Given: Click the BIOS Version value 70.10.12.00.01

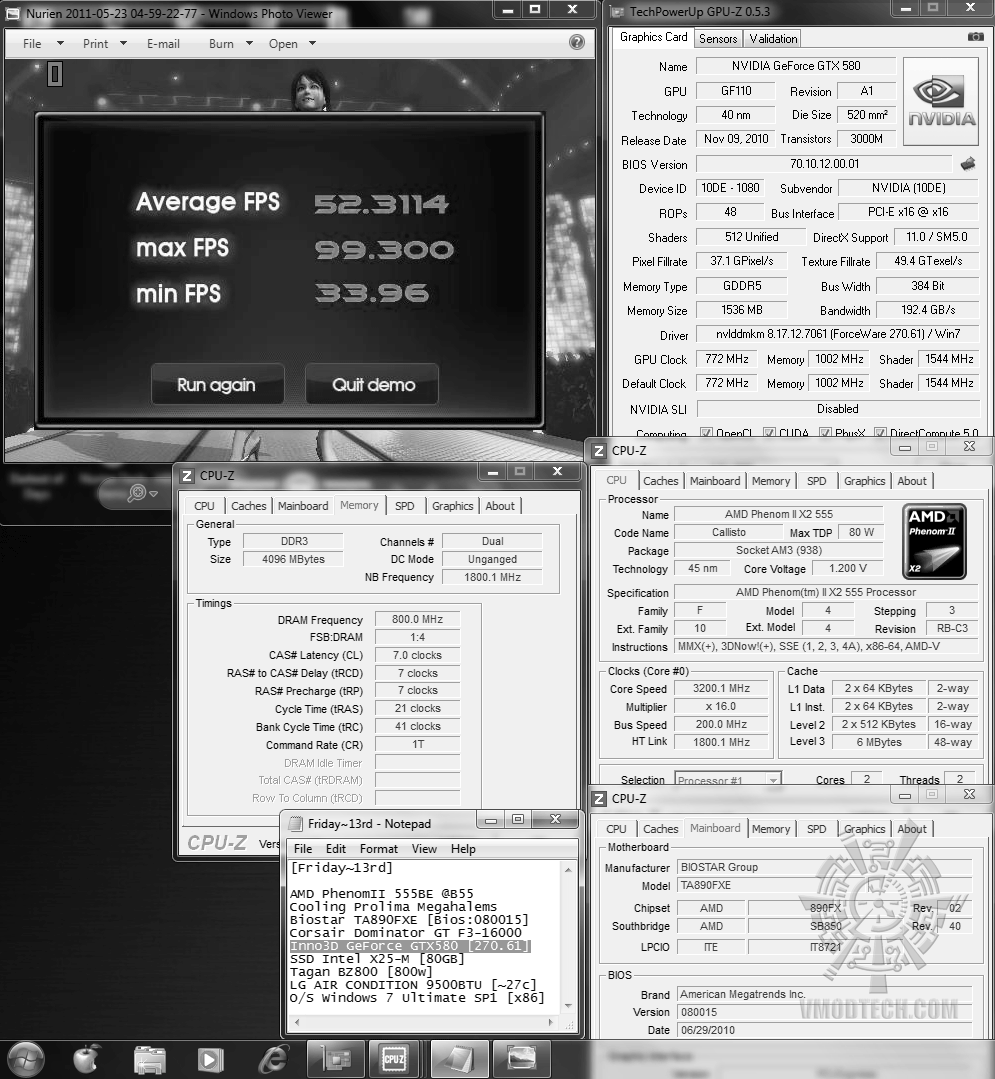Looking at the screenshot, I should 824,164.
